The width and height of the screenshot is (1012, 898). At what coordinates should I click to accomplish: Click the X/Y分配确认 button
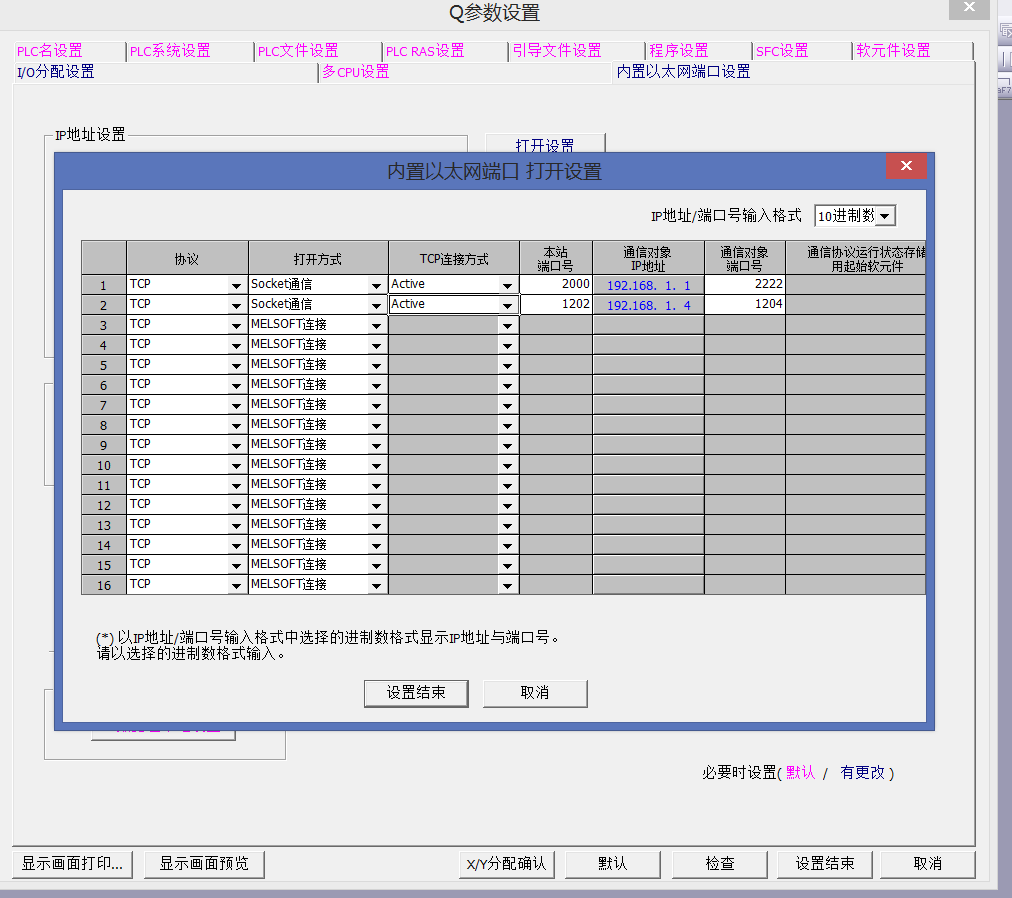507,864
